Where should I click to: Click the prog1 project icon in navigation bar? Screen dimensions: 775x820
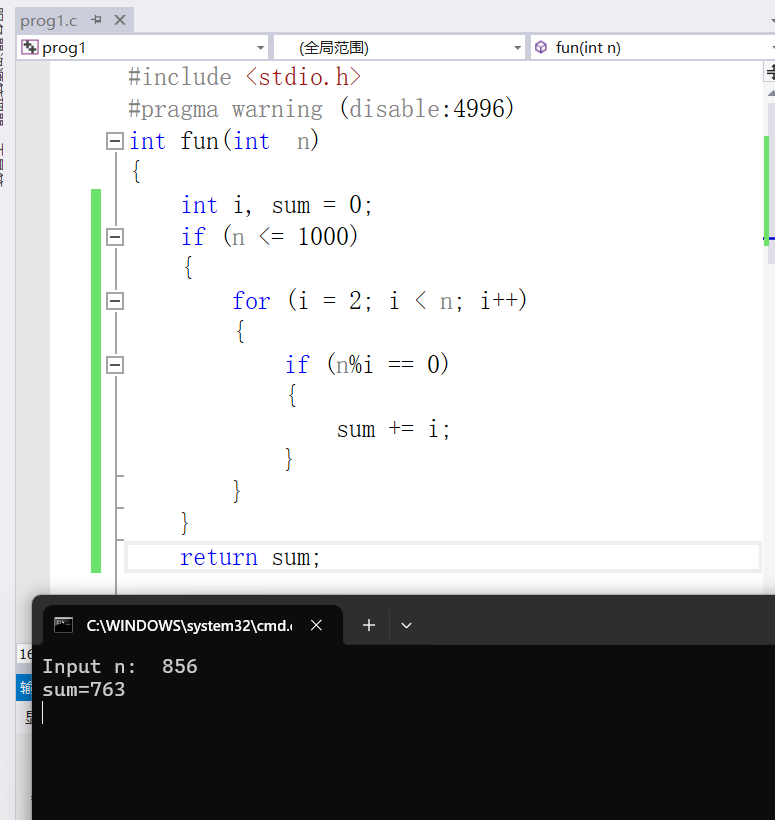pos(30,48)
